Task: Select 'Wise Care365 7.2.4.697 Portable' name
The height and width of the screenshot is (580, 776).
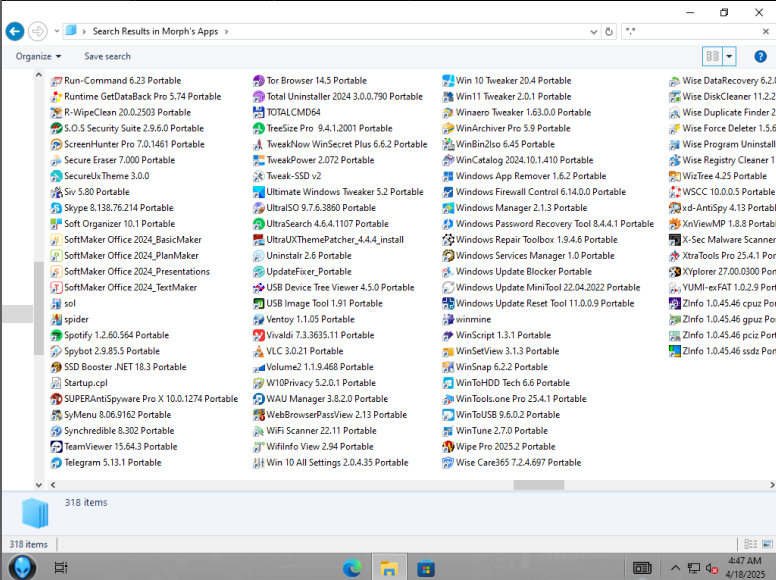Action: click(519, 463)
